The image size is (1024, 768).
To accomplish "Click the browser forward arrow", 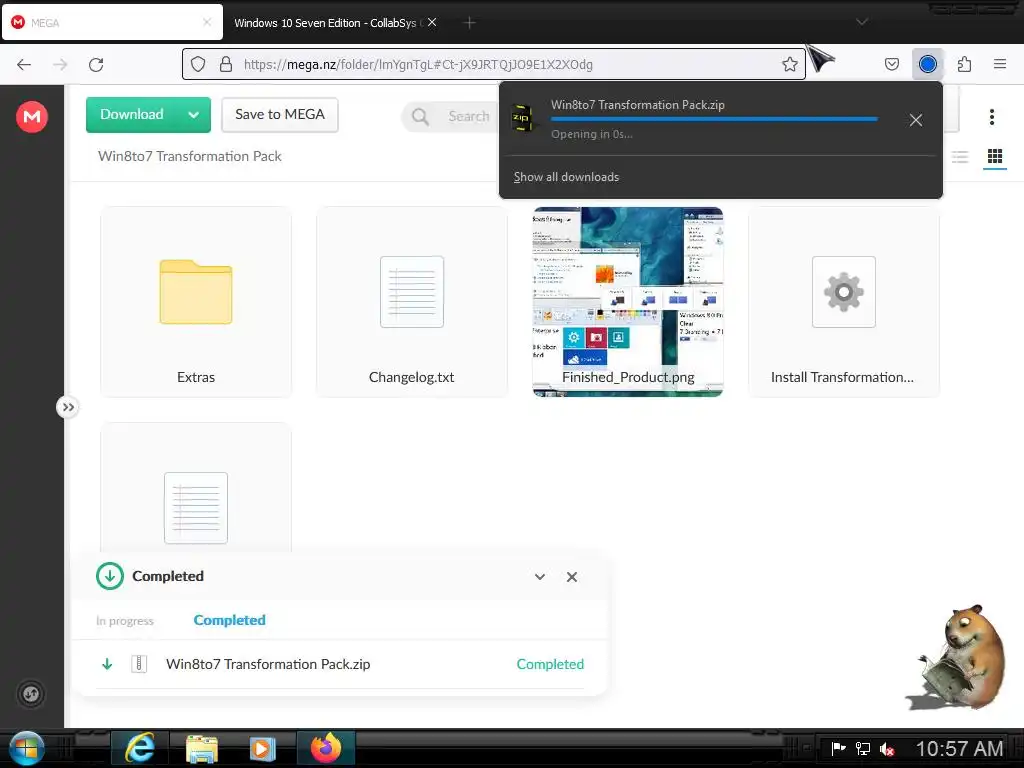I will 60,65.
